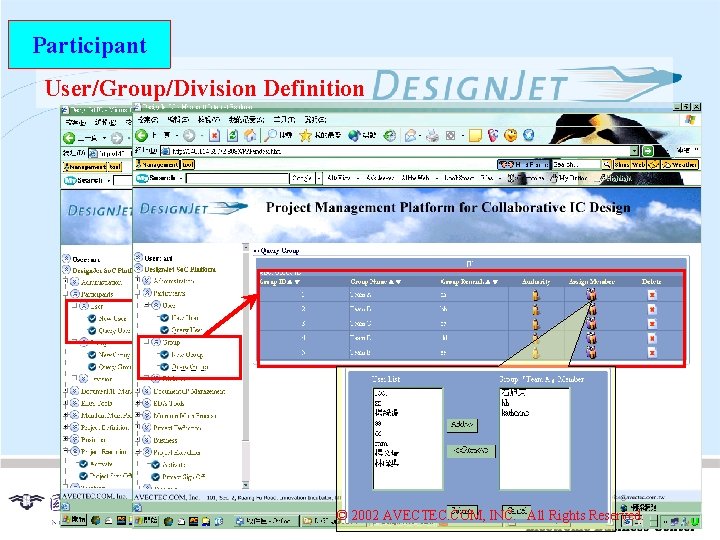Image resolution: width=720 pixels, height=540 pixels.
Task: Click the Print icon in front browser toolbar
Action: click(432, 135)
